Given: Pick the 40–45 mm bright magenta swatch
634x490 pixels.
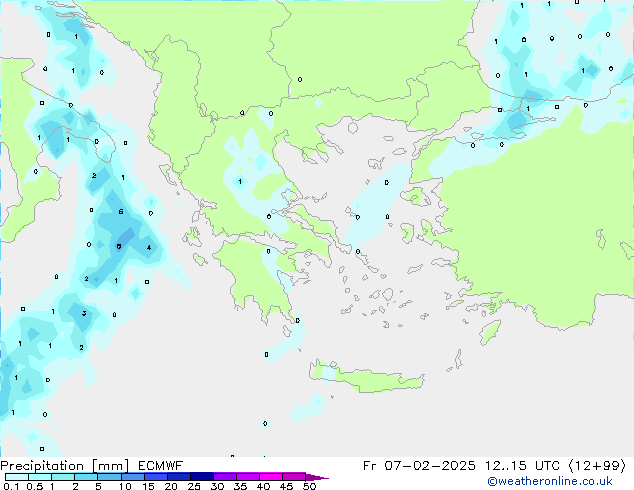Looking at the screenshot, I should pyautogui.click(x=271, y=477).
